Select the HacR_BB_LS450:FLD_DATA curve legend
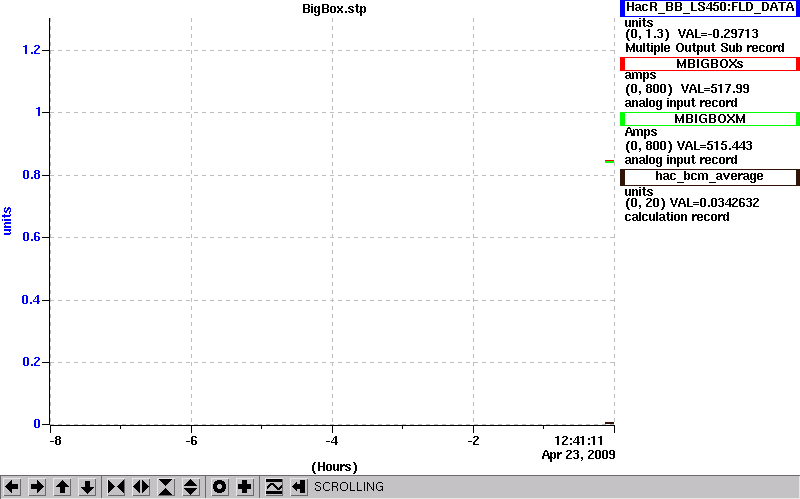The width and height of the screenshot is (800, 499). click(x=710, y=8)
